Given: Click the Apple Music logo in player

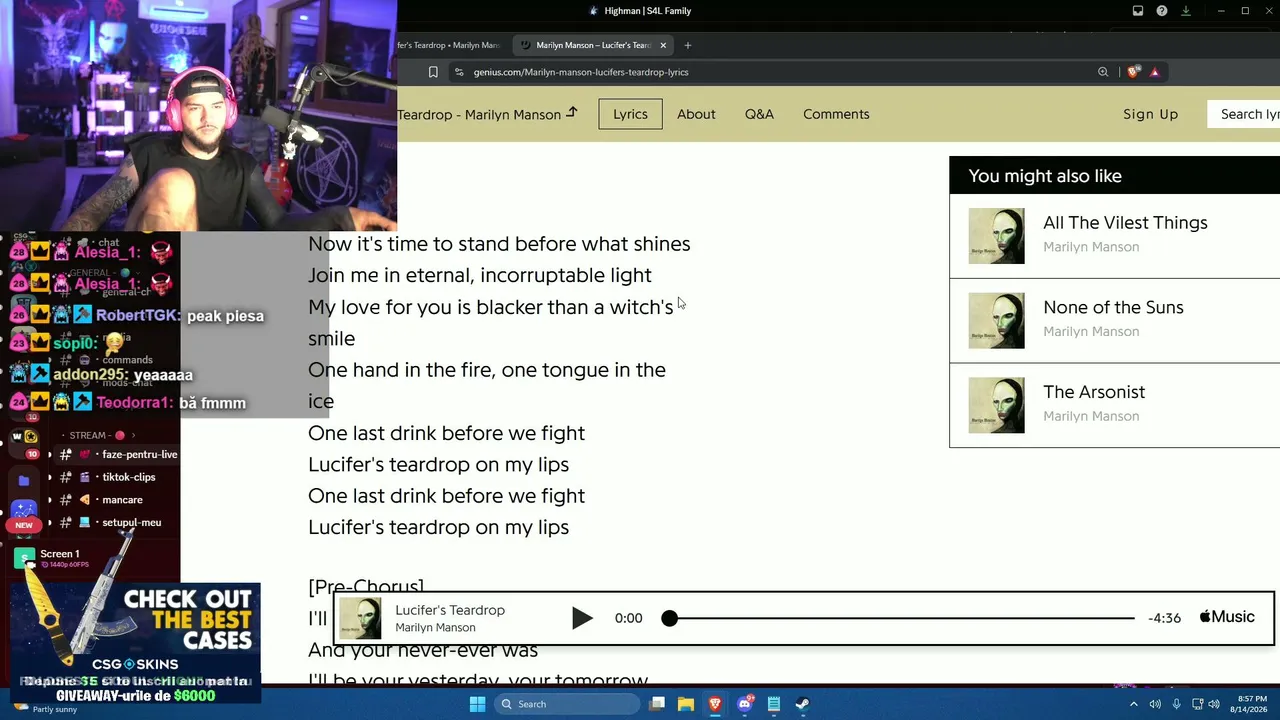Looking at the screenshot, I should point(1227,617).
